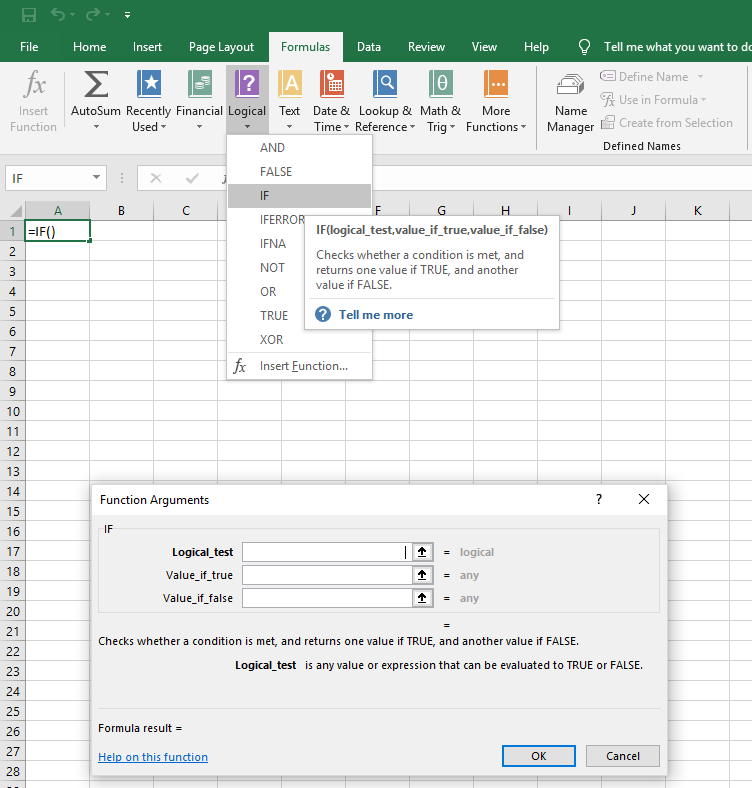Open the Lookup & Reference functions icon
This screenshot has height=788, width=752.
pyautogui.click(x=385, y=85)
